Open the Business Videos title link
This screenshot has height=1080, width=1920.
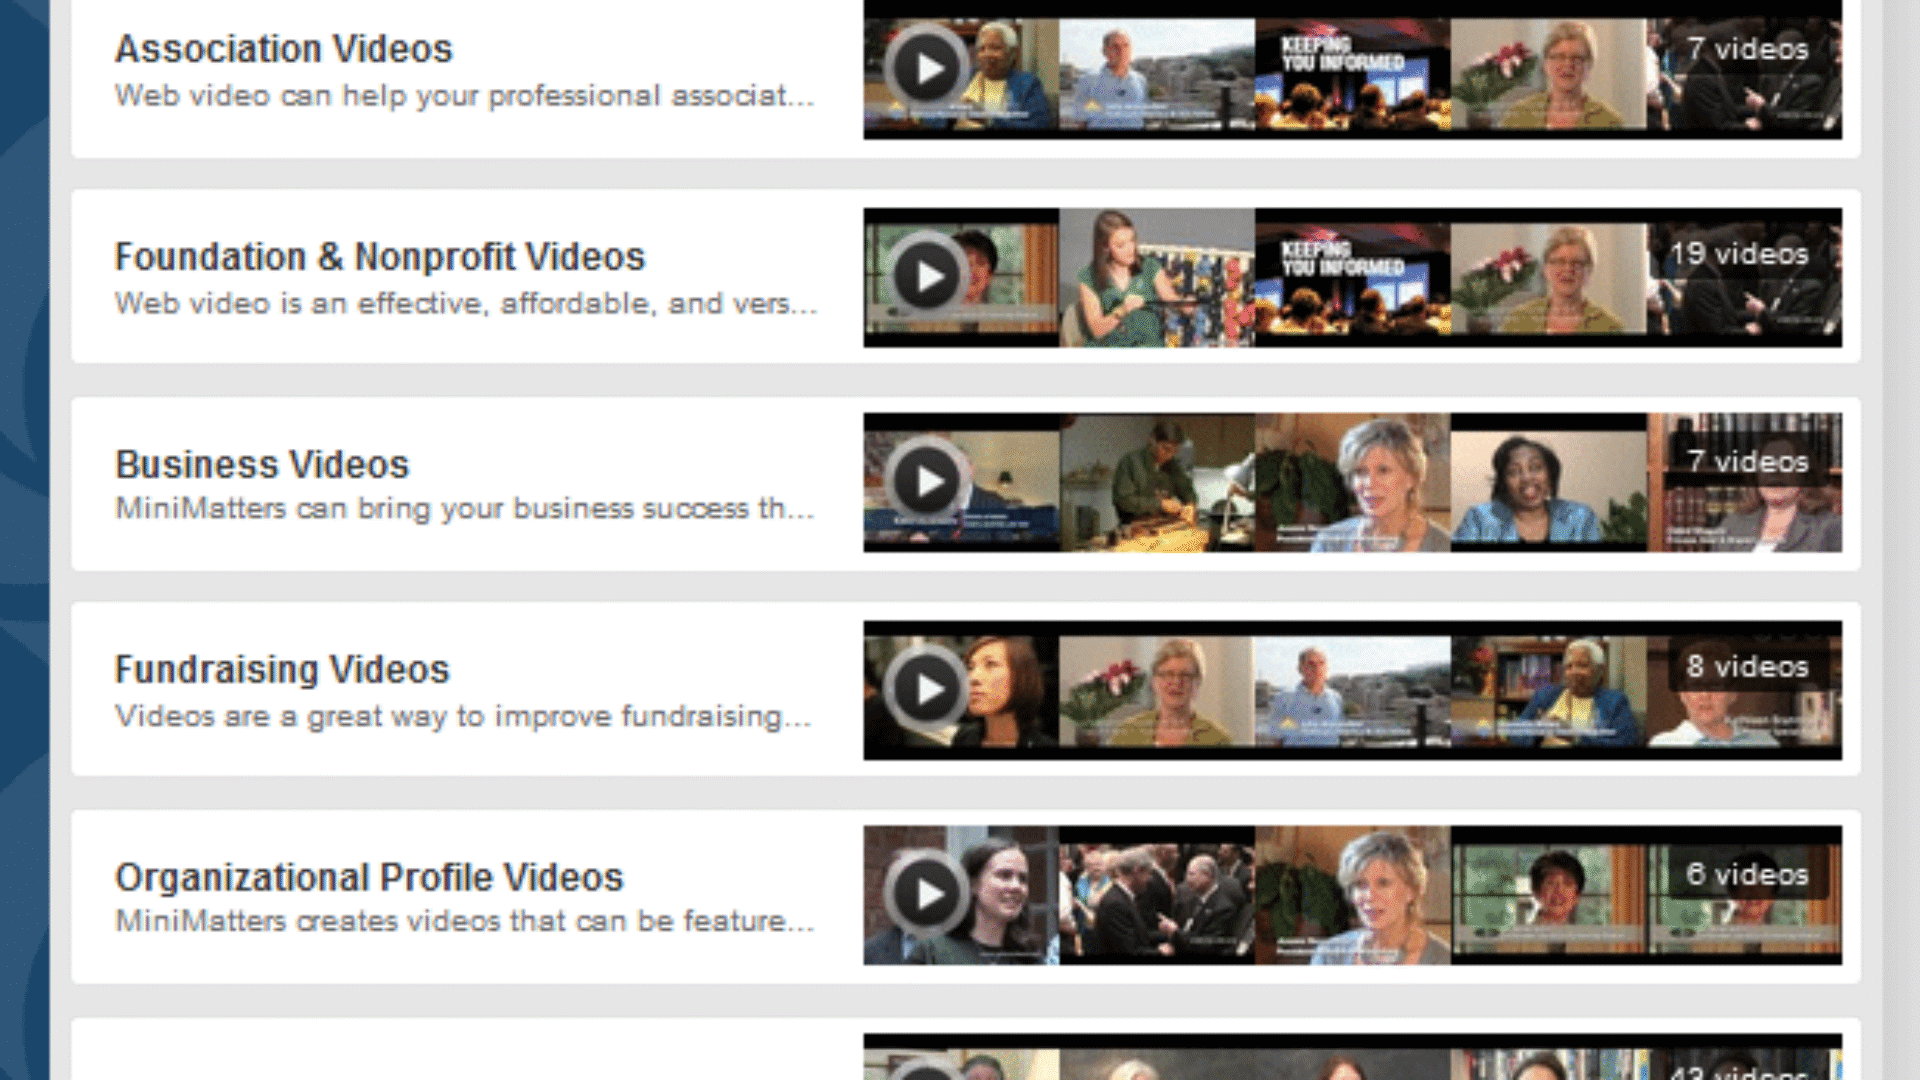[262, 464]
